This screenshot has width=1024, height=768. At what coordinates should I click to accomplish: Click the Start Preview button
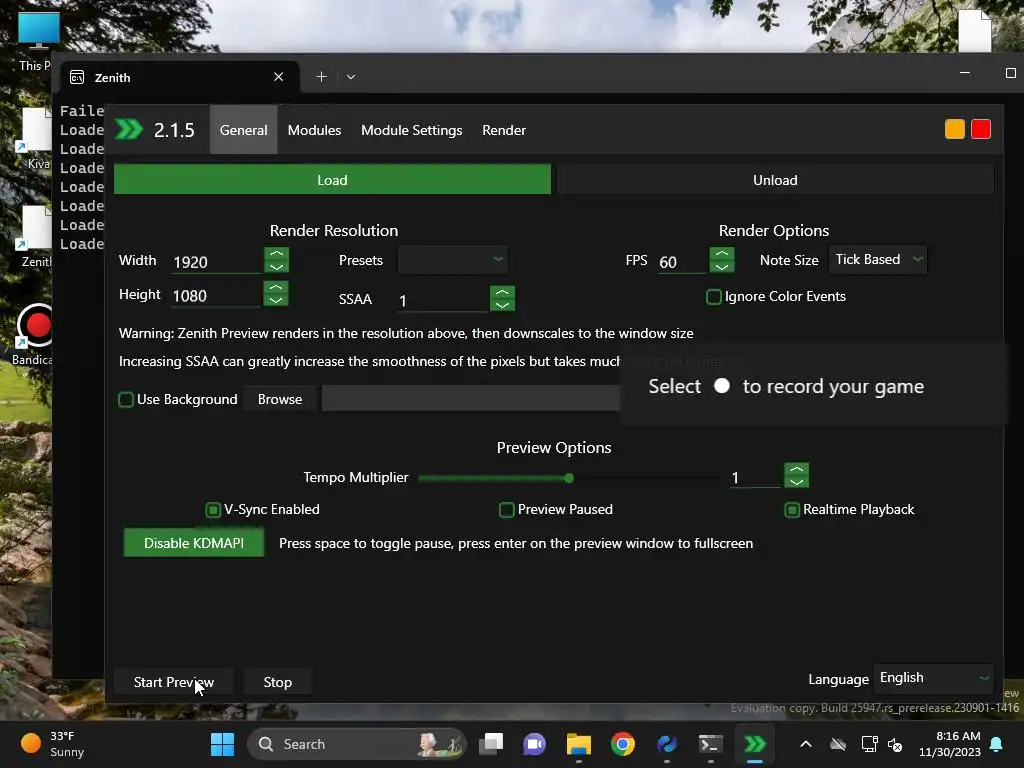coord(174,682)
